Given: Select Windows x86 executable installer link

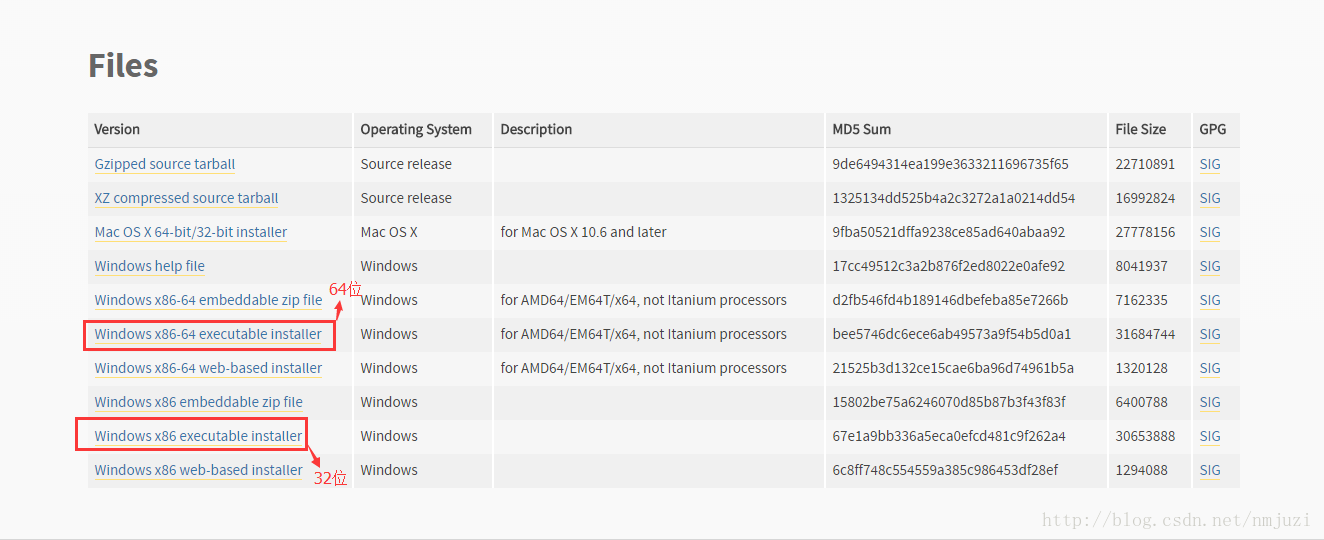Looking at the screenshot, I should pos(198,436).
